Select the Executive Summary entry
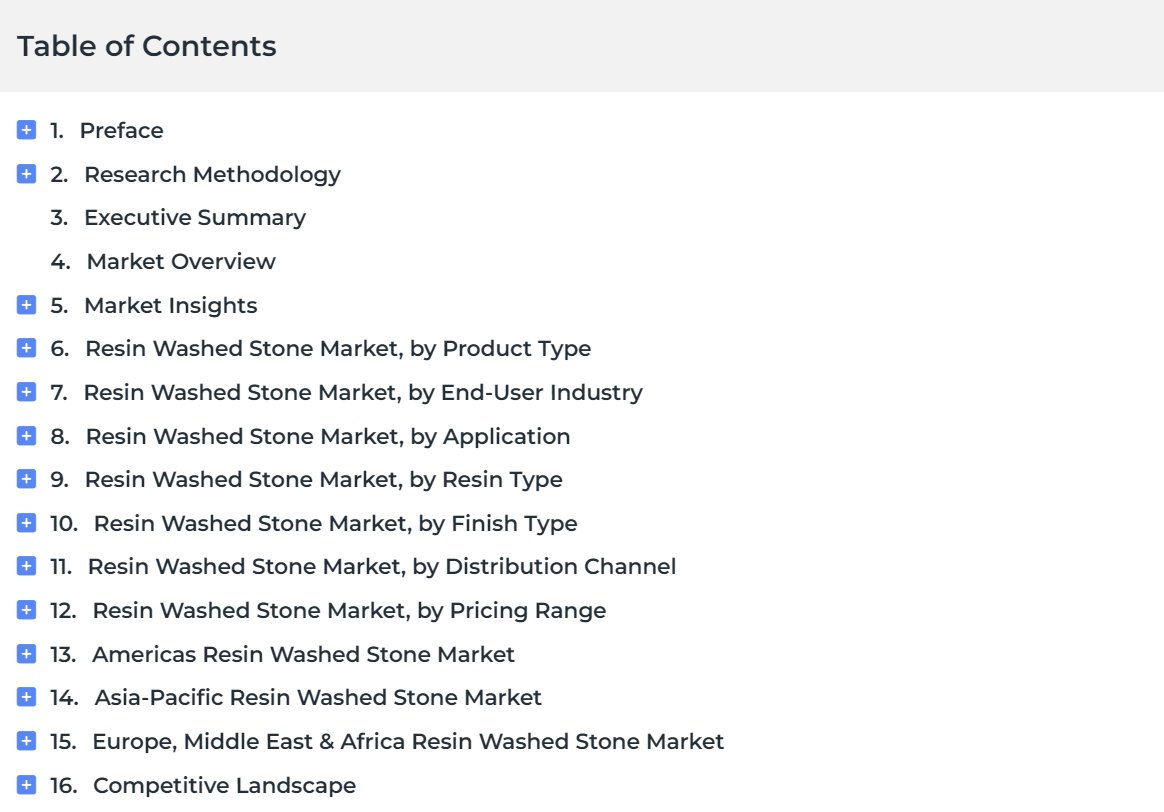The height and width of the screenshot is (812, 1164). pos(194,217)
